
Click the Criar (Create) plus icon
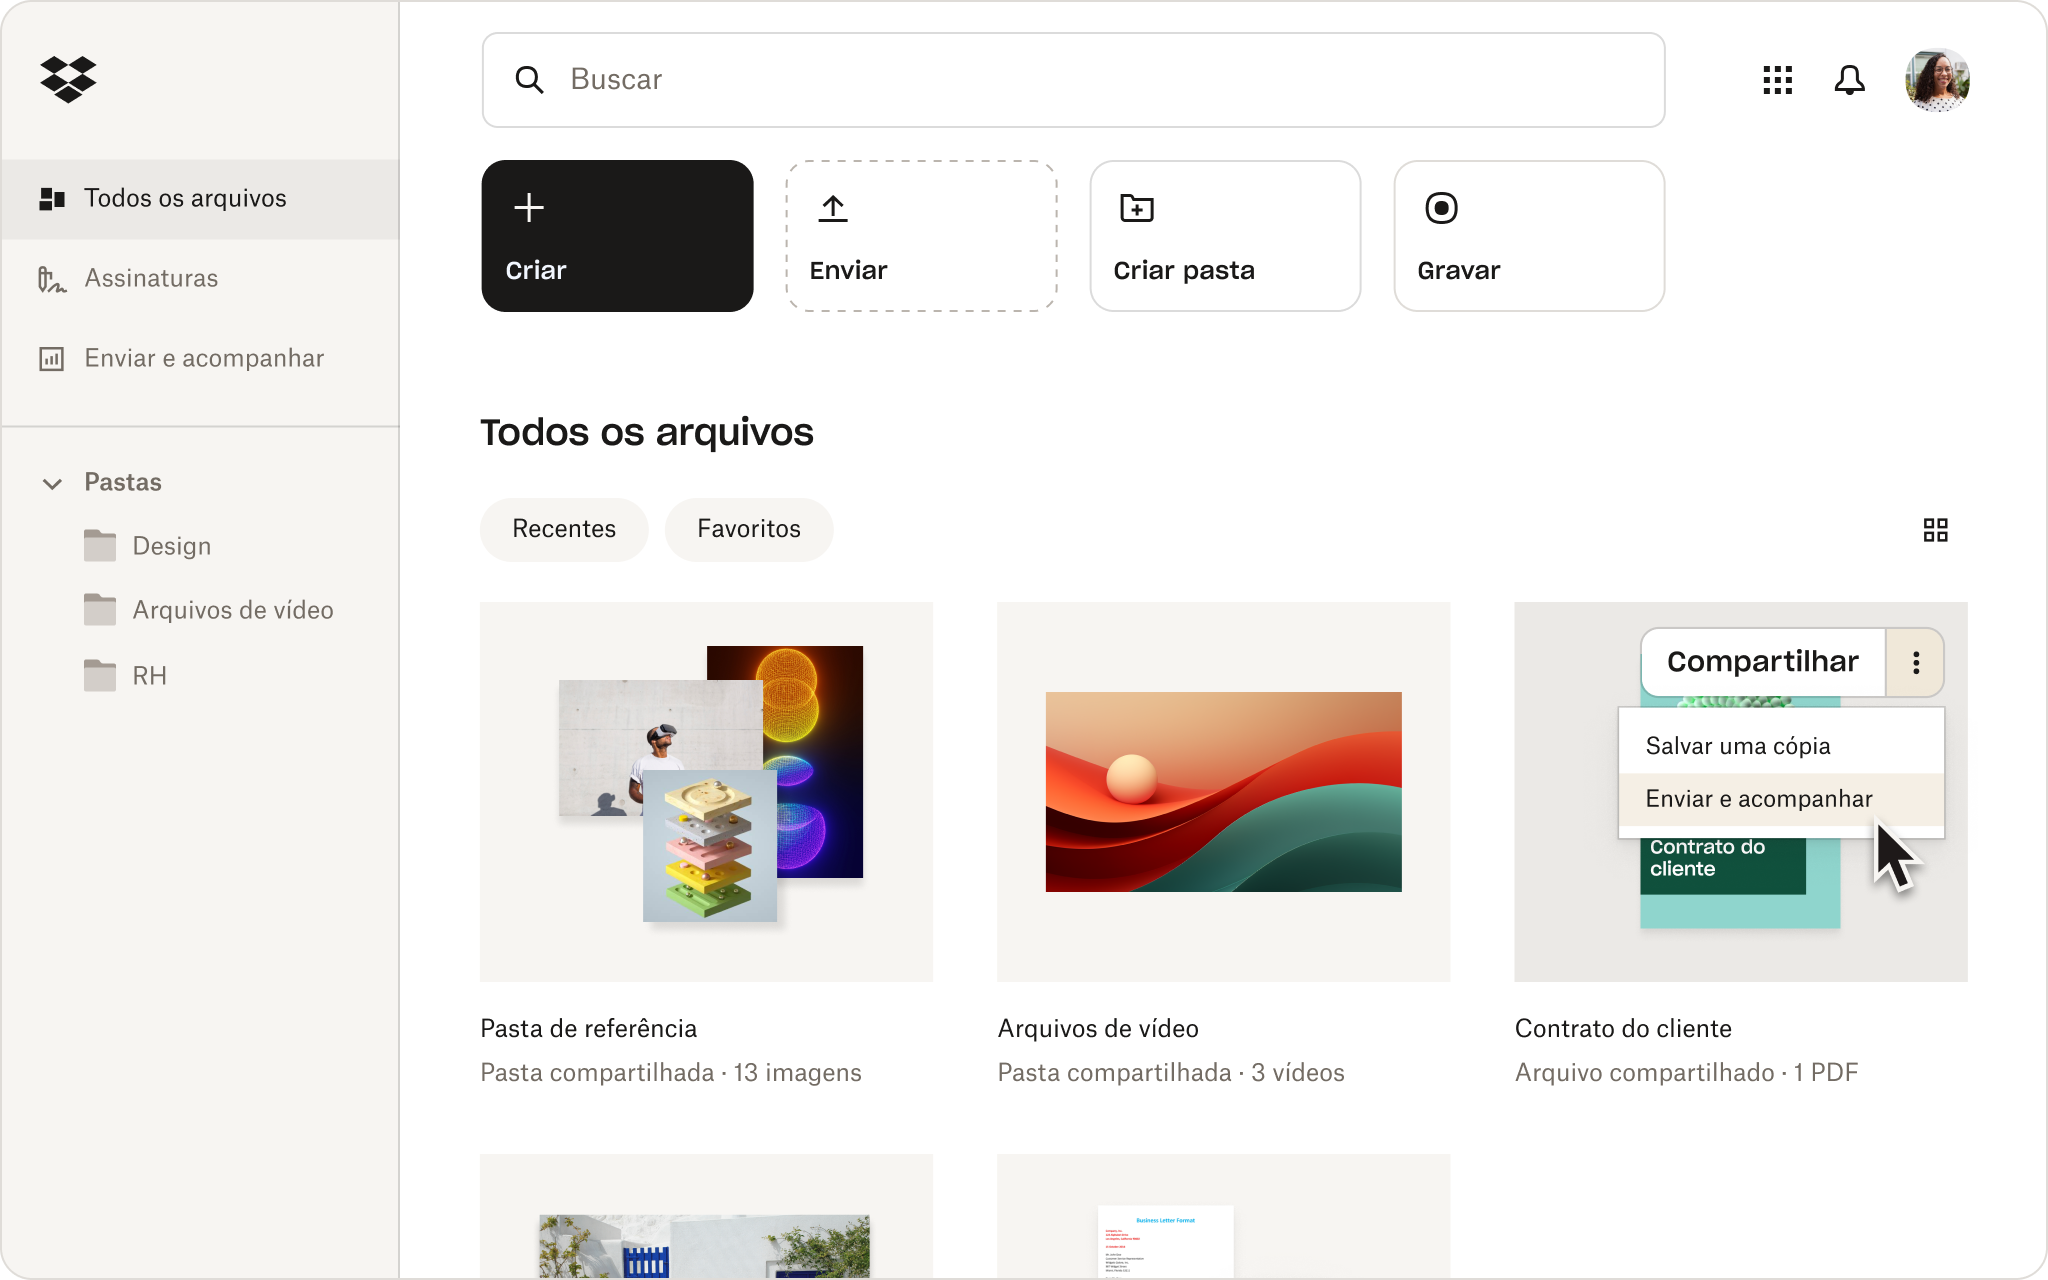(x=531, y=208)
